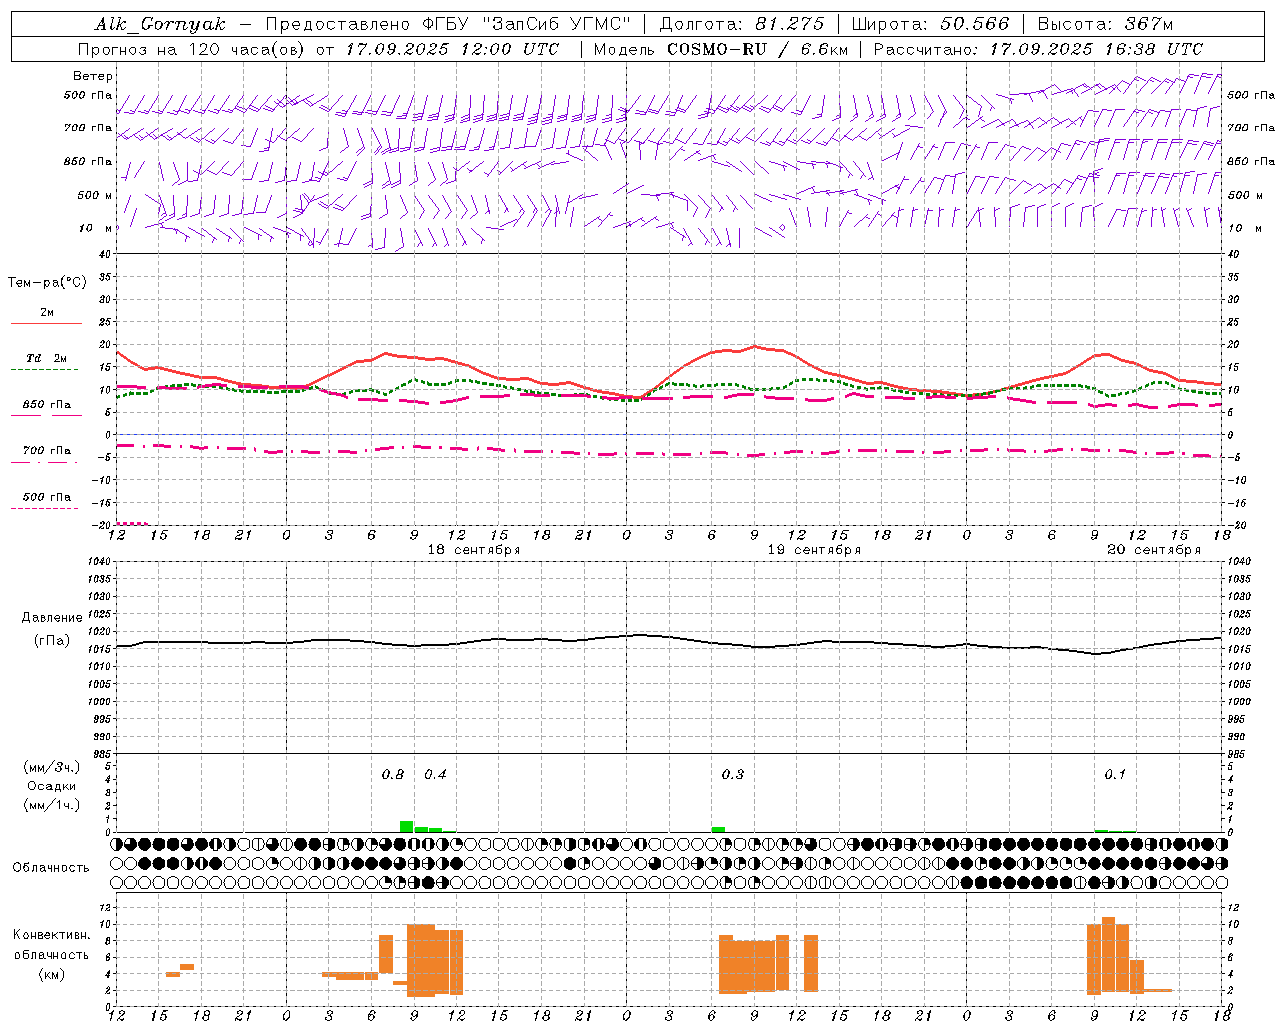Click the 18 сентября date label
Screen dimensions: 1280x1024
point(474,550)
